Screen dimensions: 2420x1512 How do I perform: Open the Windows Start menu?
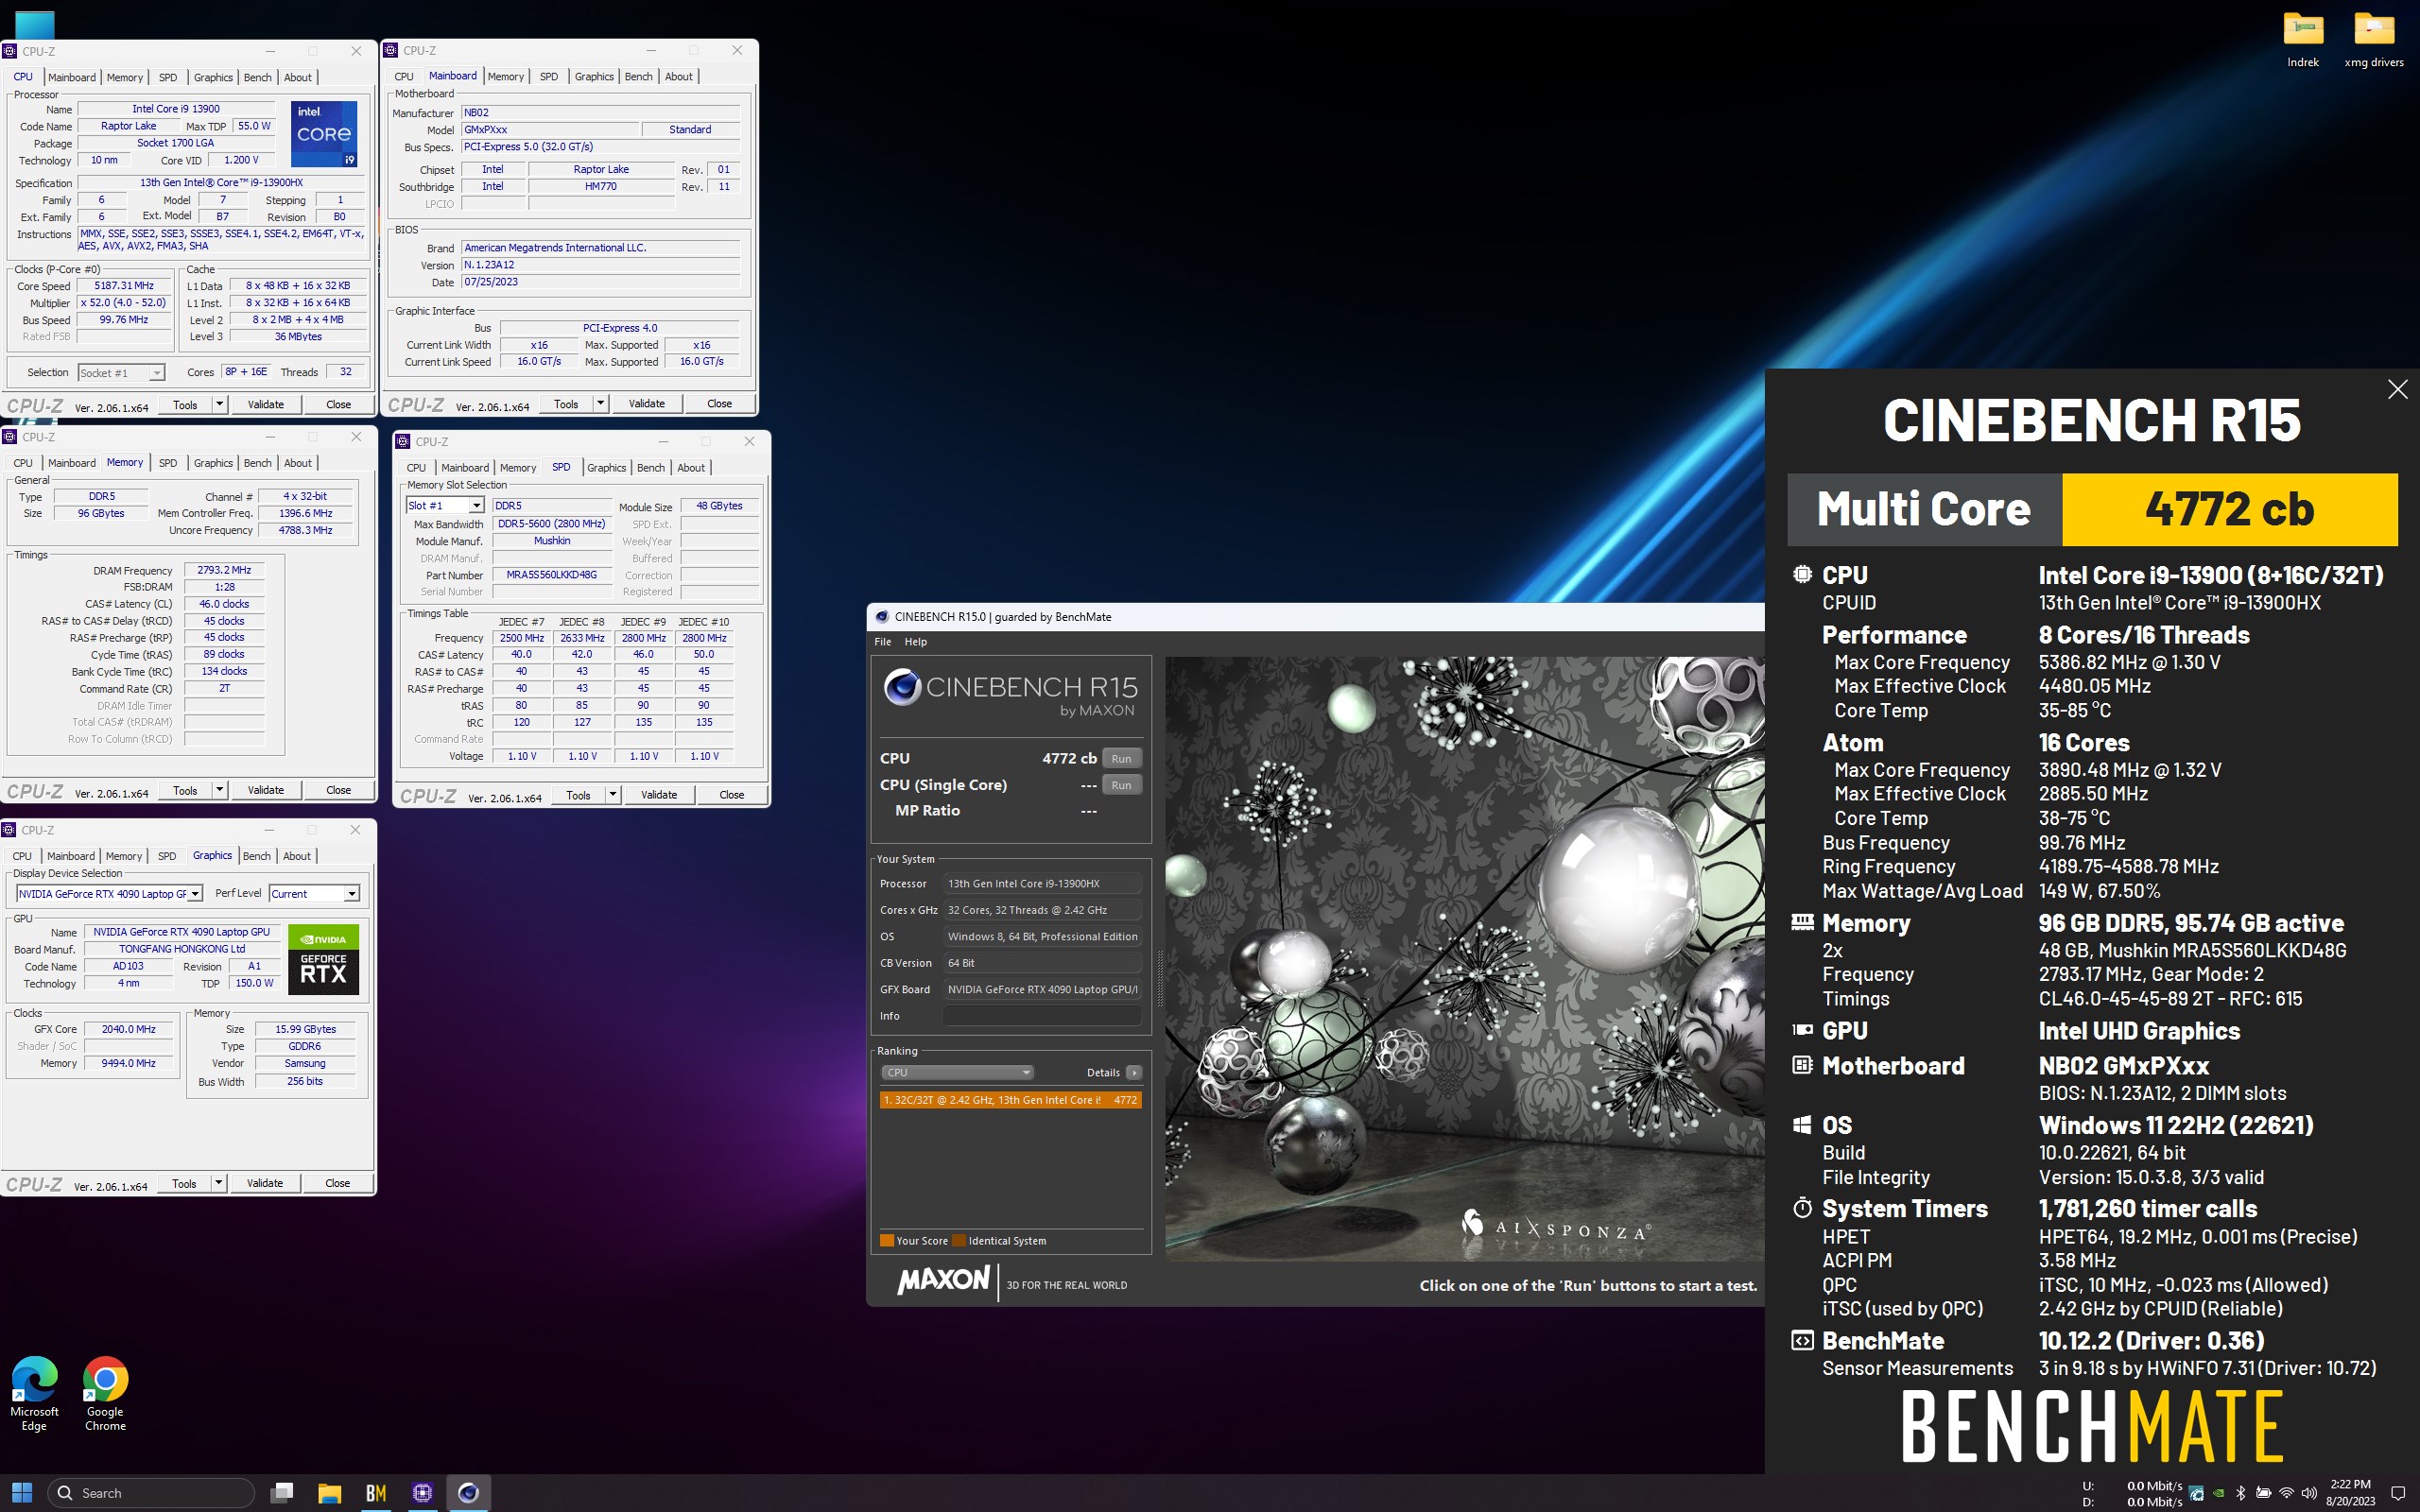pos(22,1492)
